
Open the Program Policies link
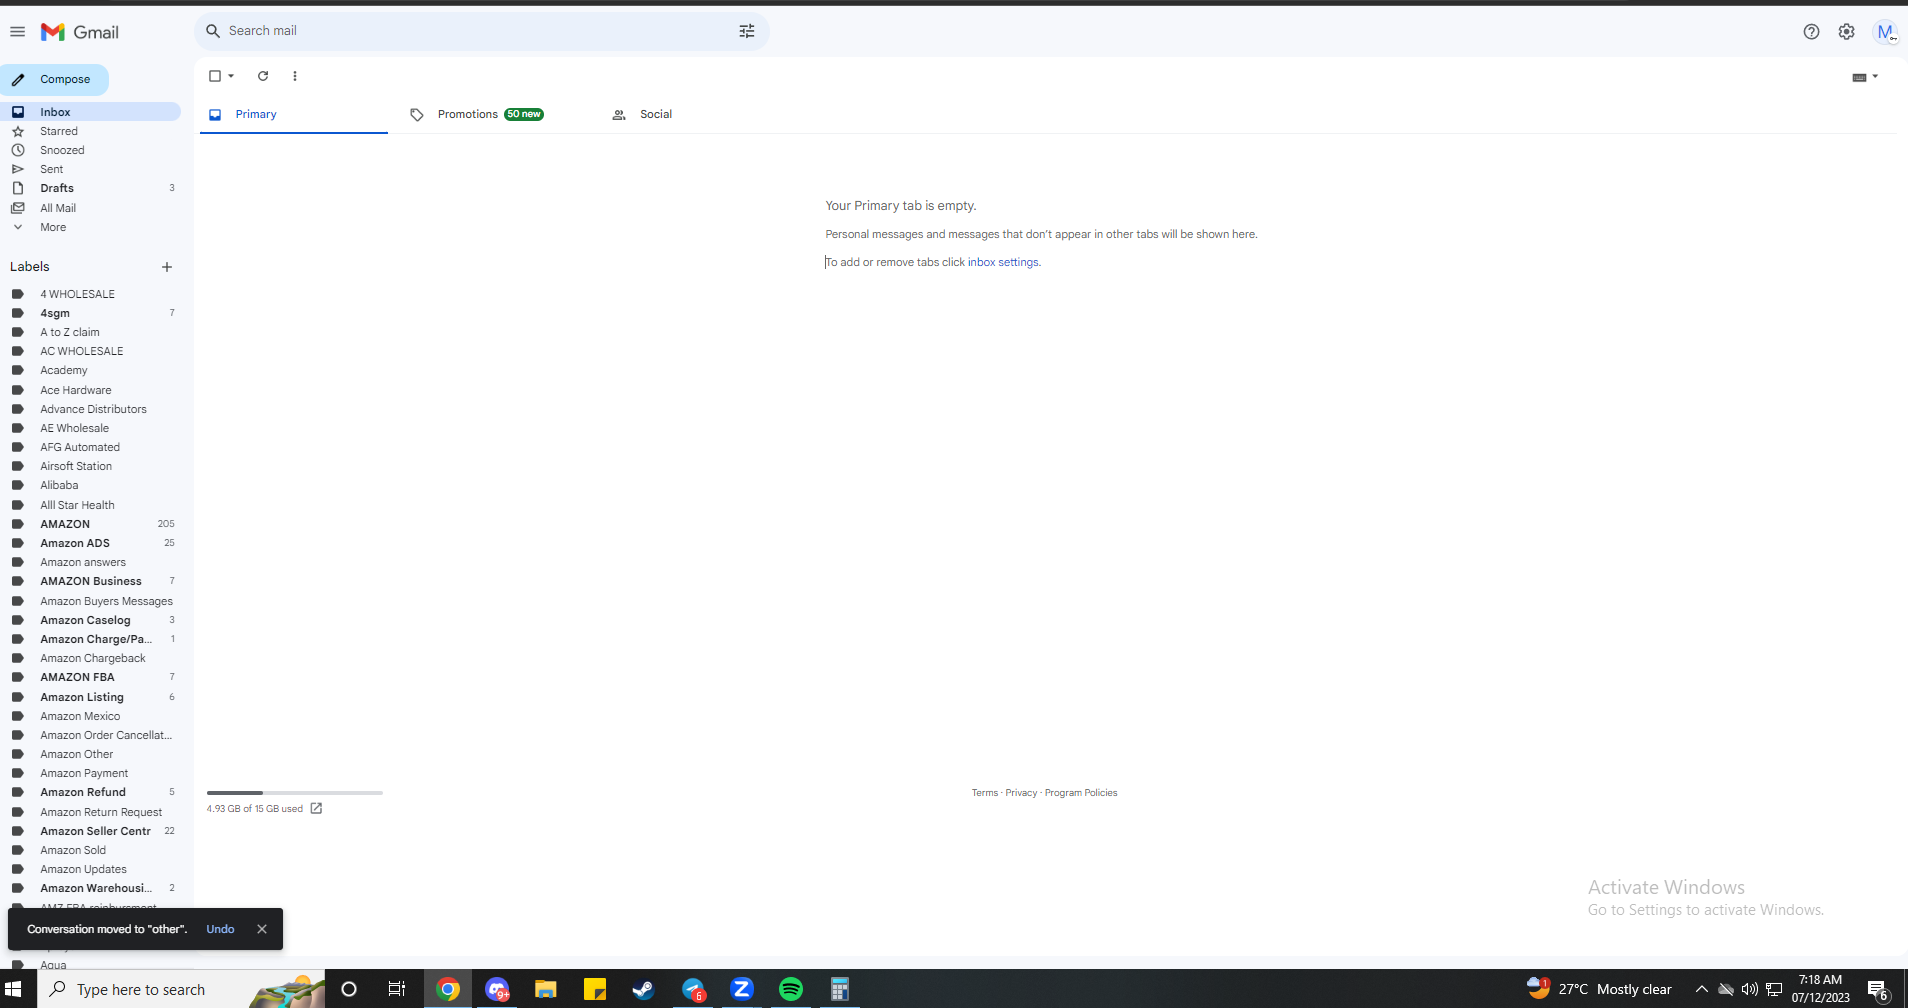[x=1081, y=793]
